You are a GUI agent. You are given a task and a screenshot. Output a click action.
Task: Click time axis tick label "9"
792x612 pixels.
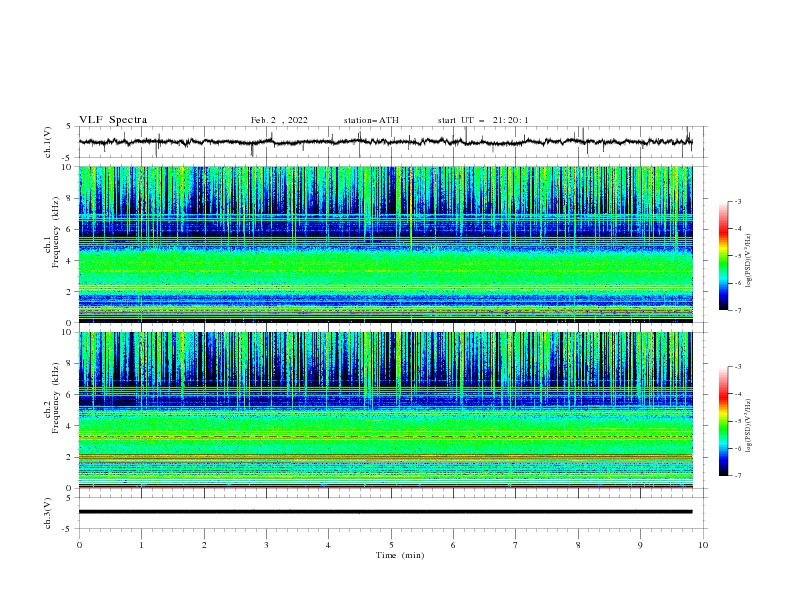coord(640,545)
